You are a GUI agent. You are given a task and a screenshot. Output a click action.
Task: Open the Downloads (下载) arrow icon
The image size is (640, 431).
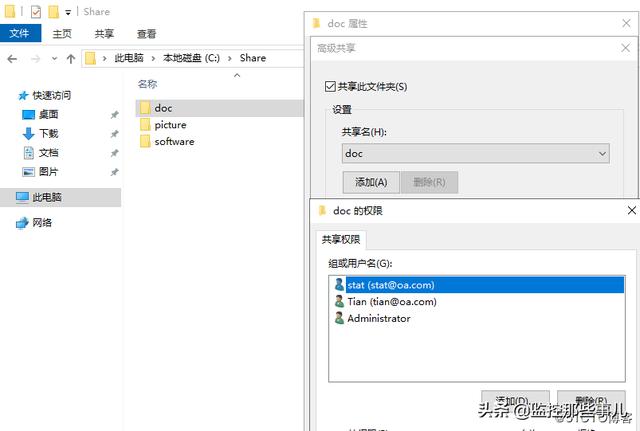point(28,133)
